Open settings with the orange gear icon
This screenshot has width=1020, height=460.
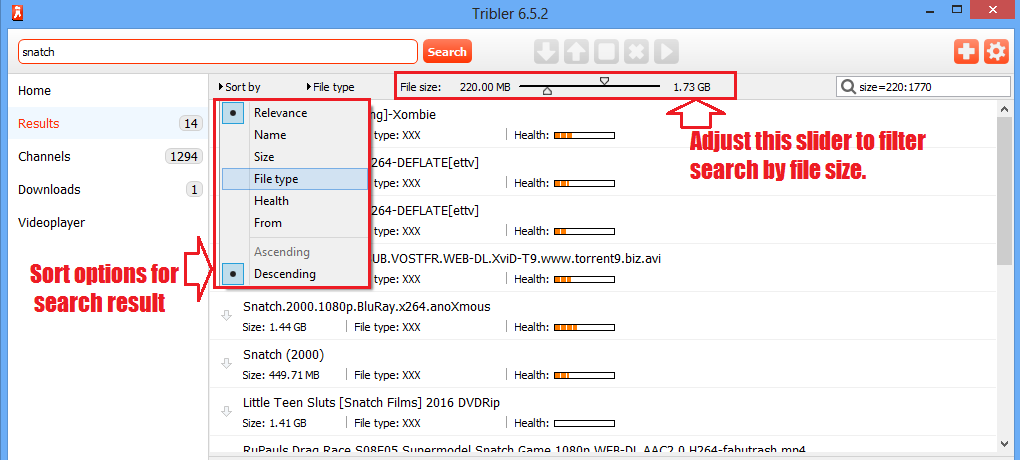[x=996, y=51]
